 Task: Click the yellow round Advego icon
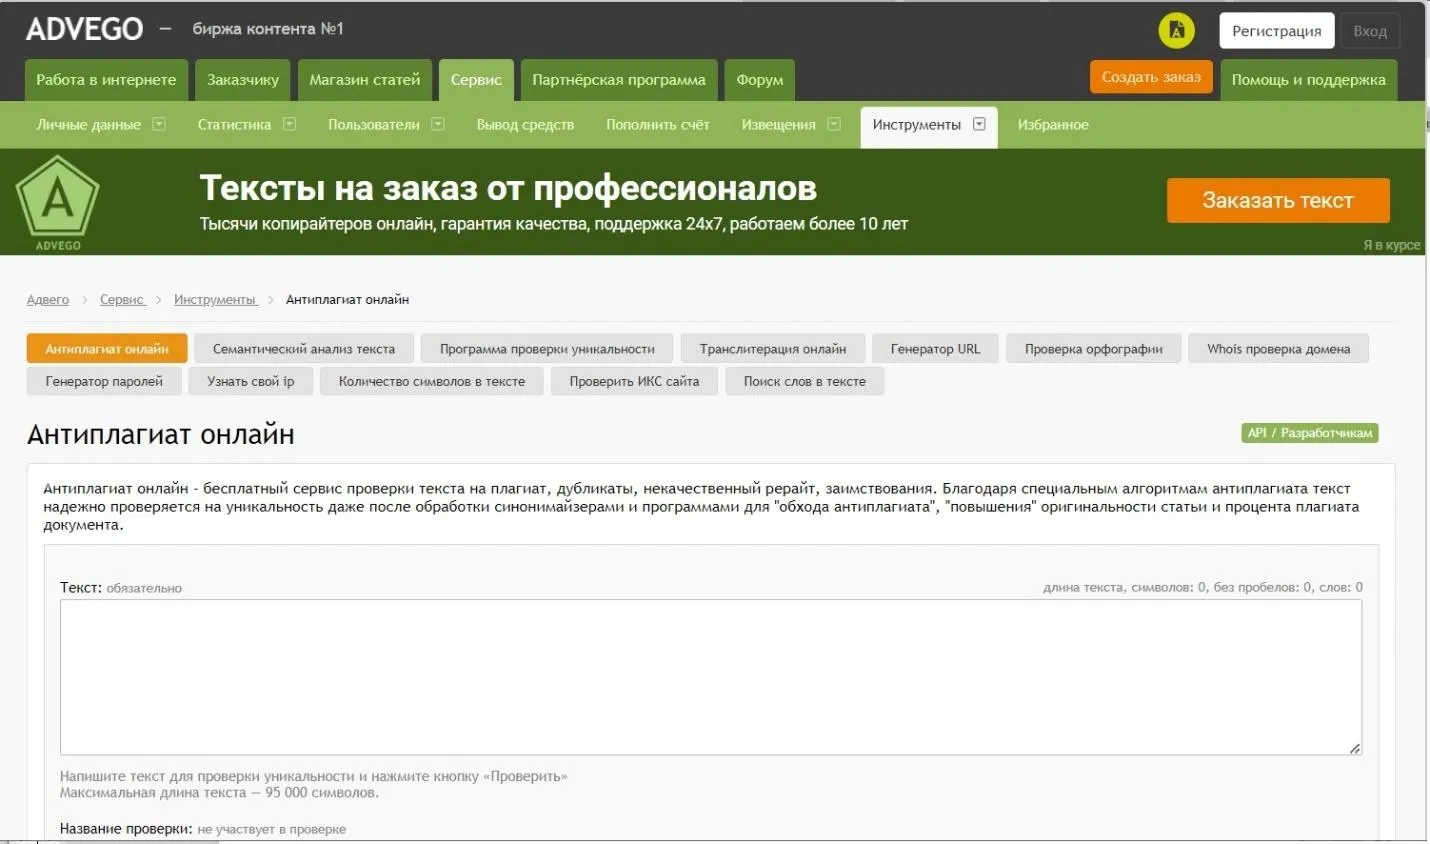(x=1177, y=30)
